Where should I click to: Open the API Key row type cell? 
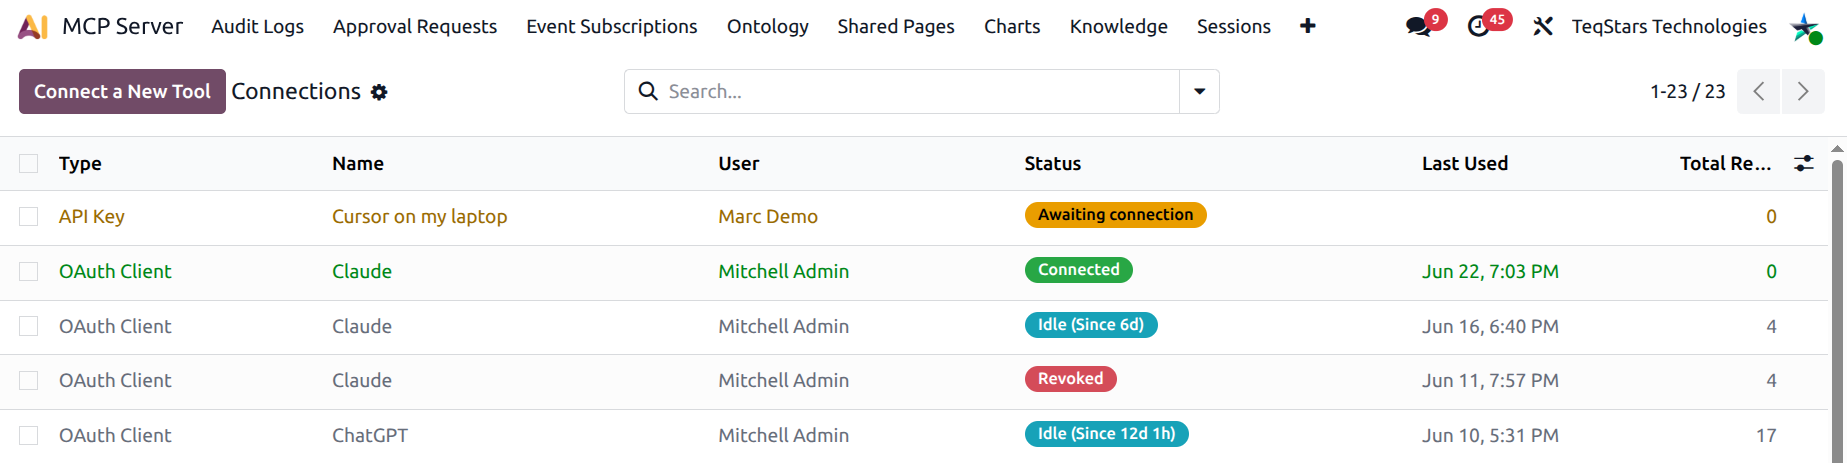point(92,217)
